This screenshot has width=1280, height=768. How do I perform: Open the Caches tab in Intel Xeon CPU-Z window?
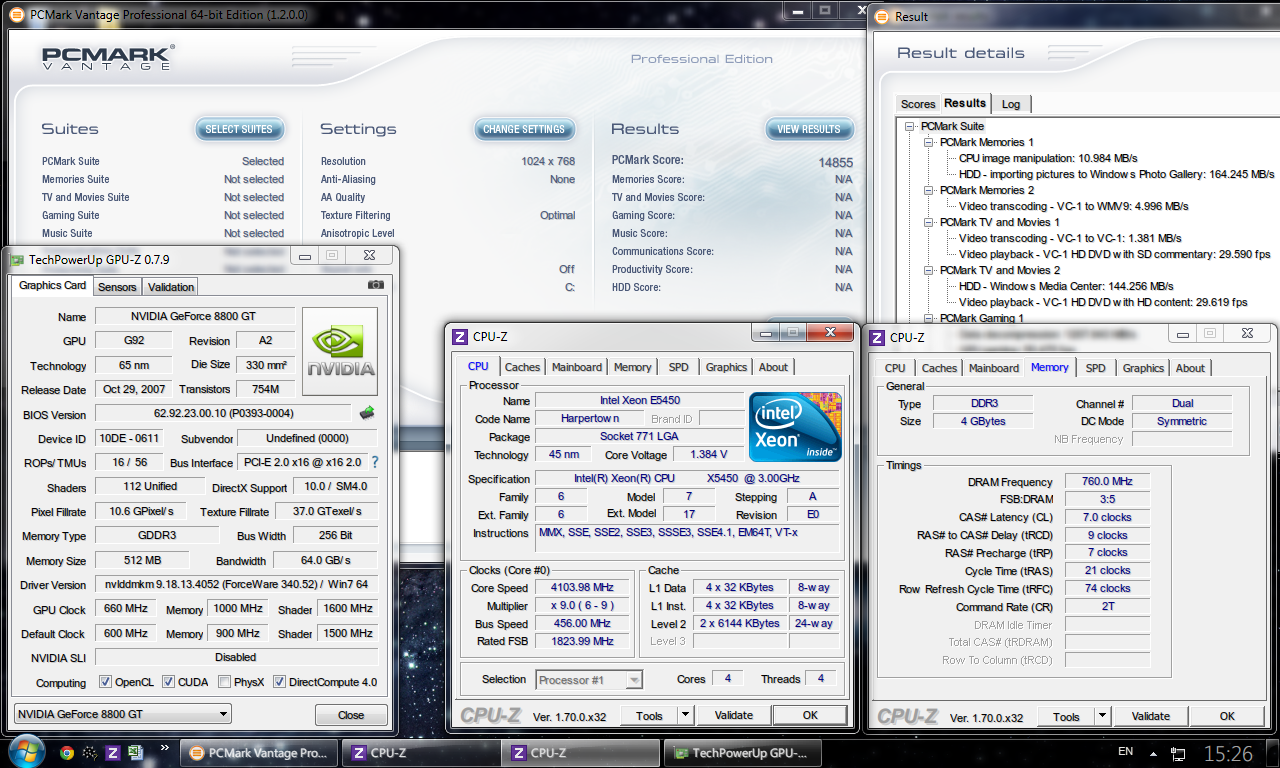click(522, 367)
